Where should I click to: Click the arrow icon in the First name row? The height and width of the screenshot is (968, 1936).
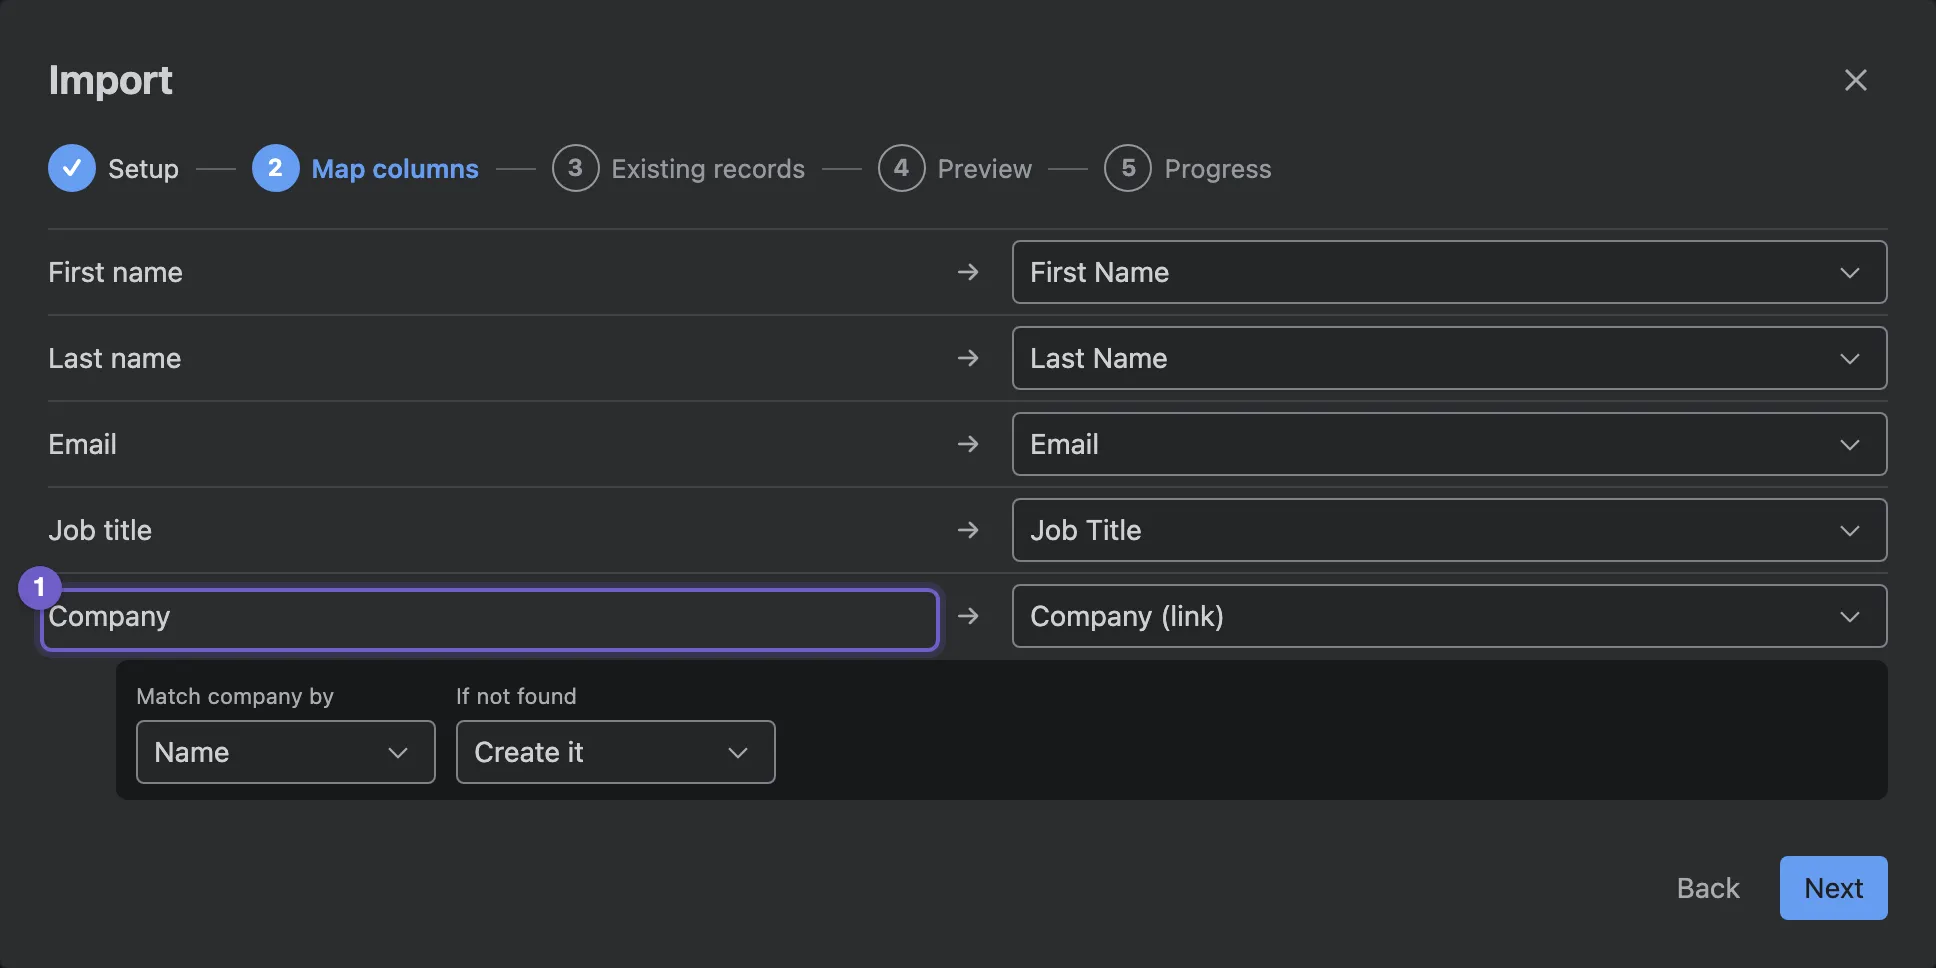[x=968, y=272]
